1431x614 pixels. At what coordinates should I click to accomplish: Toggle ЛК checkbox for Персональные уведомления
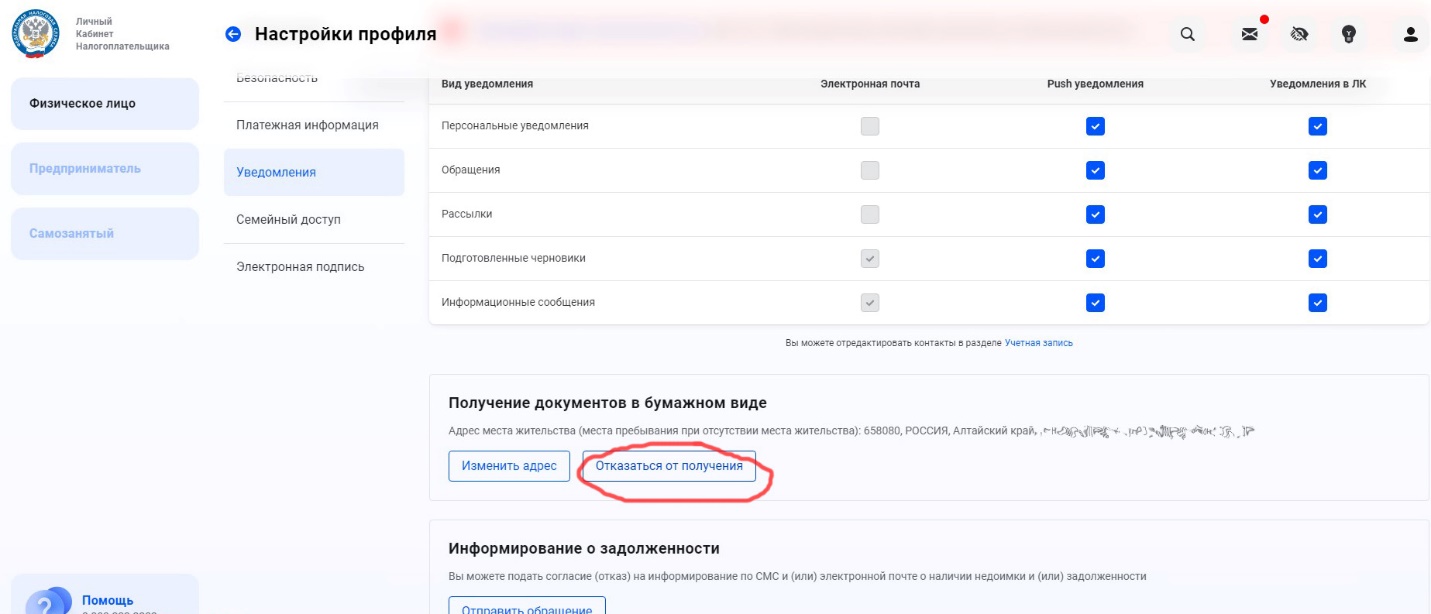point(1318,126)
